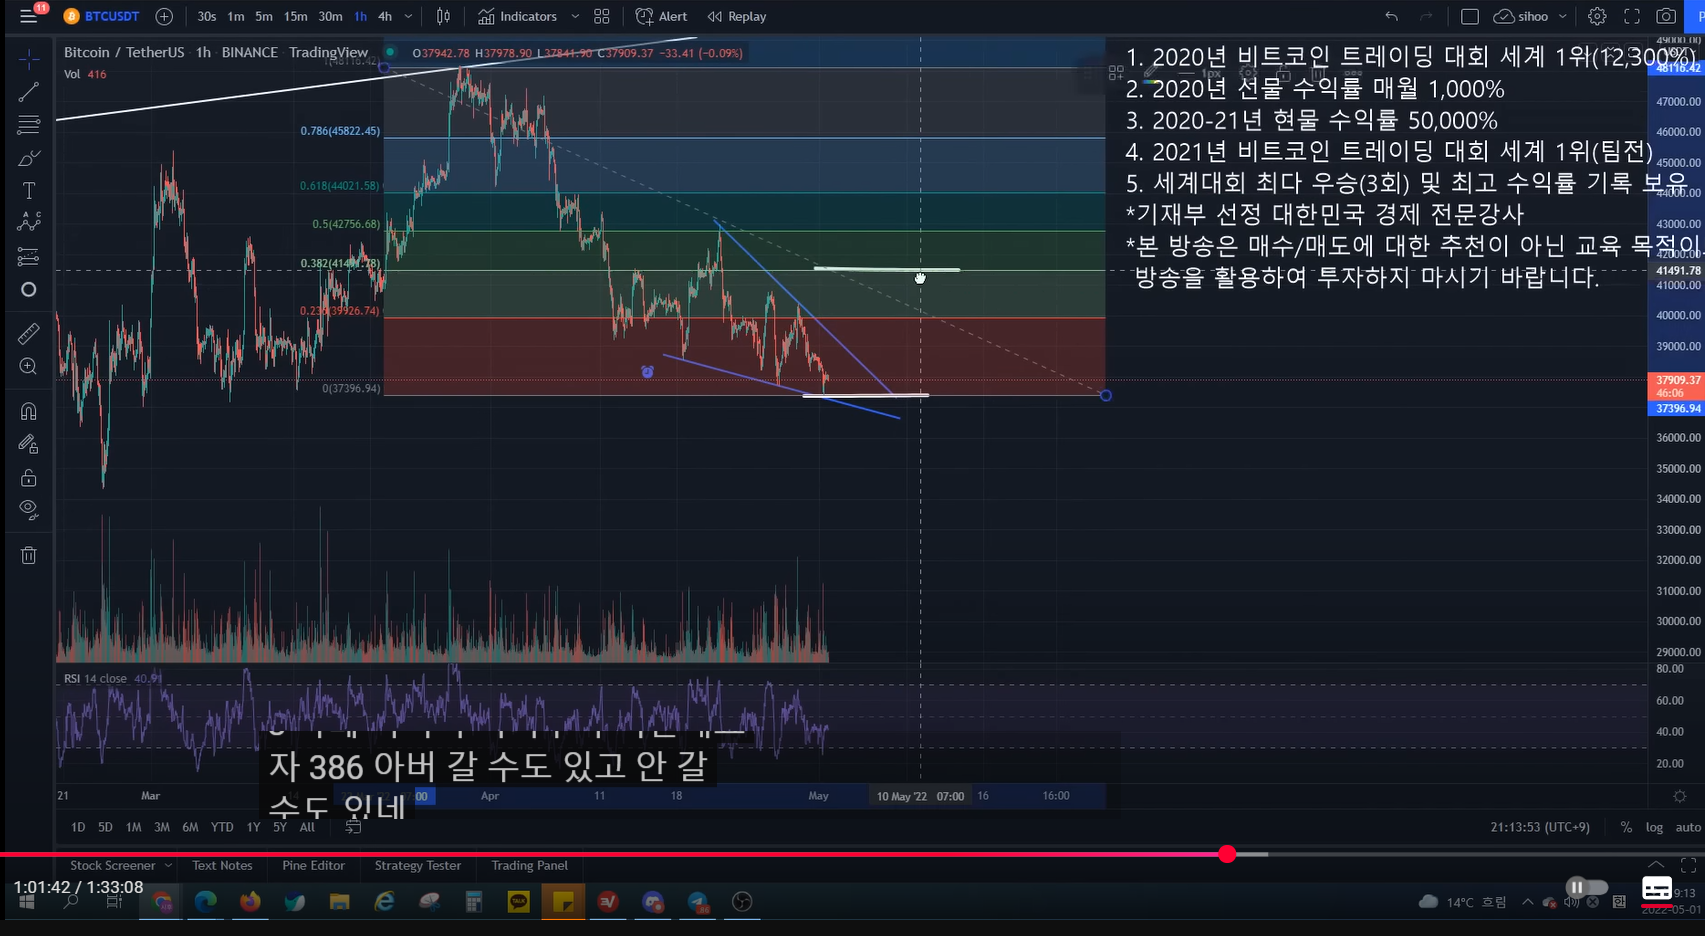Click the undo arrow
Viewport: 1705px width, 936px height.
coord(1391,16)
